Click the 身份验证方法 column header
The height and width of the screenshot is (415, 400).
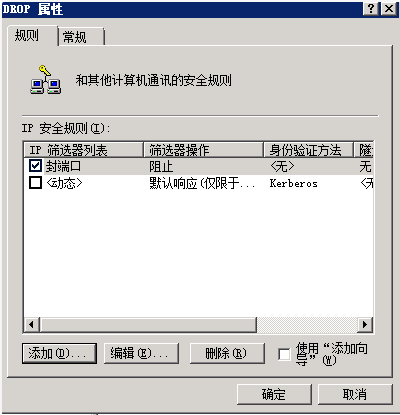pos(308,150)
